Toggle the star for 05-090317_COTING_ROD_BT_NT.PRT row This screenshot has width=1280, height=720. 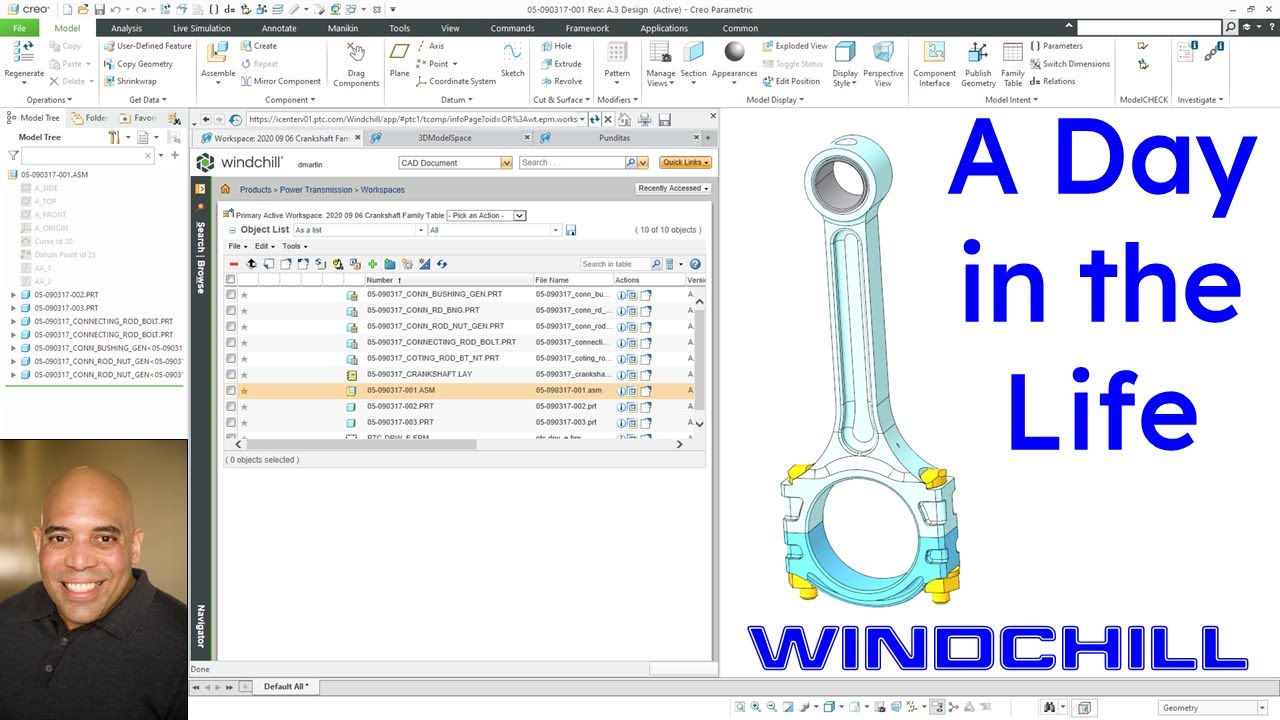[x=244, y=359]
